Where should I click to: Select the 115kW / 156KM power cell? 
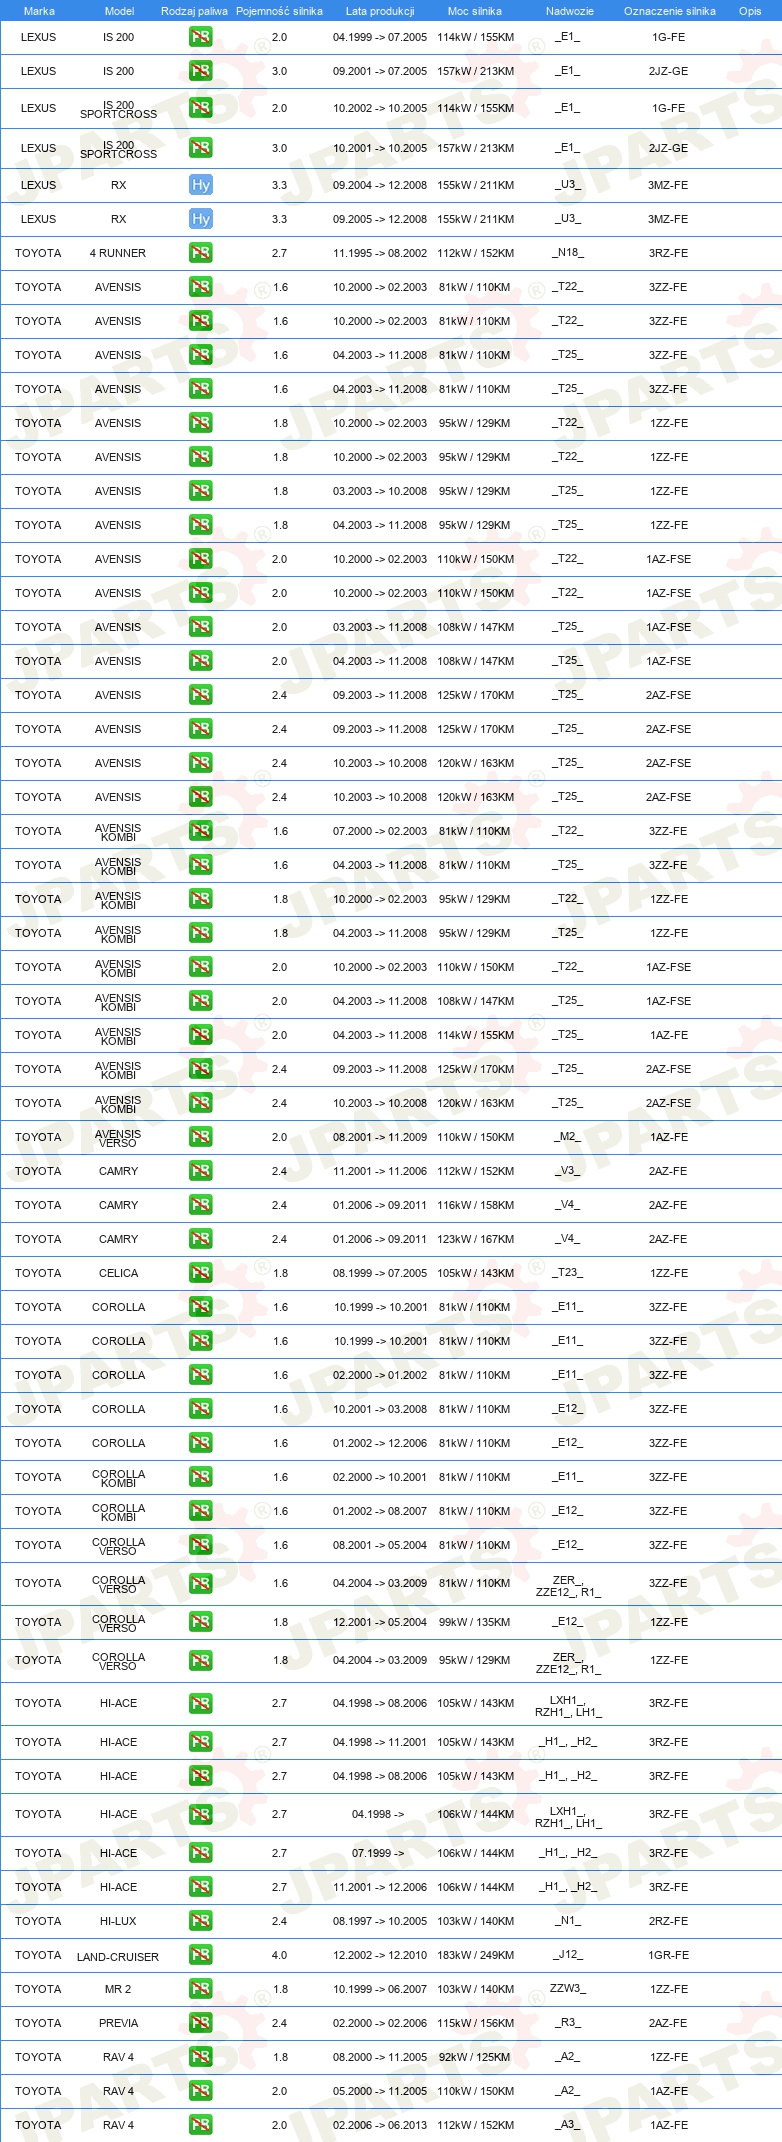click(x=475, y=2023)
